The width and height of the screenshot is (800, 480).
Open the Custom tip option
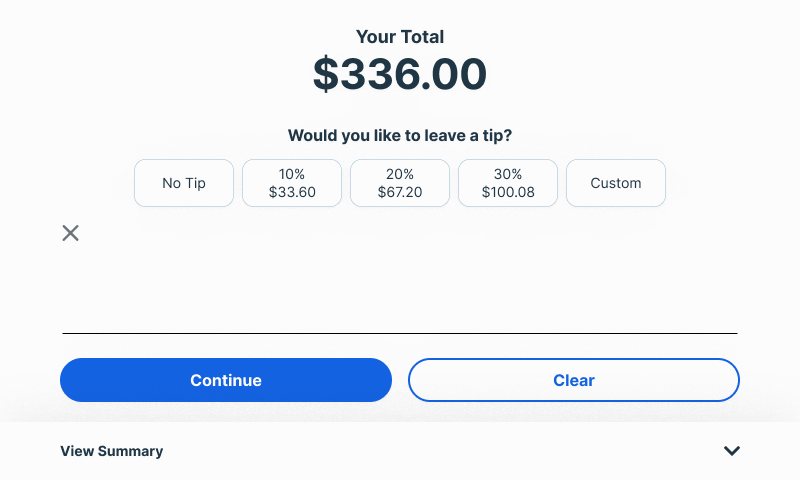[x=616, y=183]
